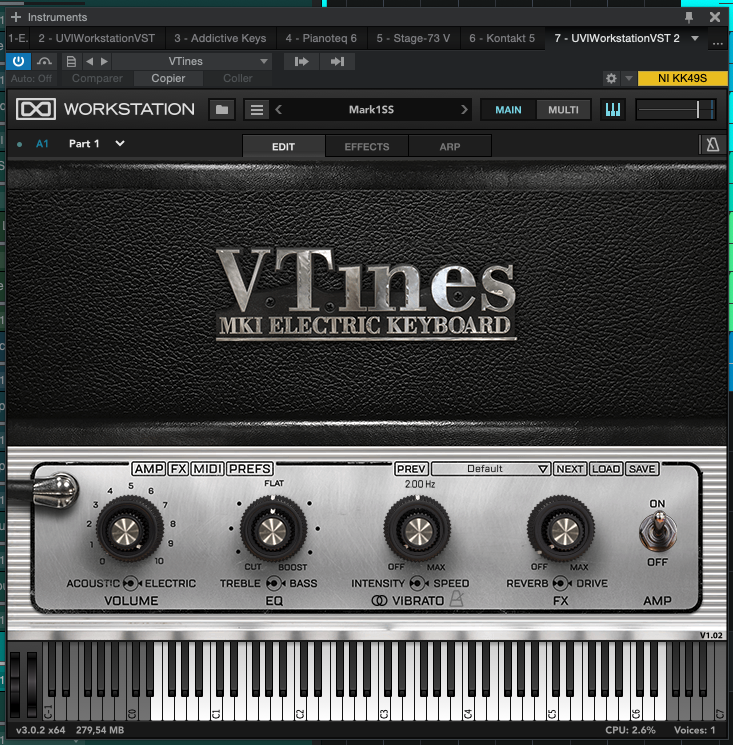The width and height of the screenshot is (733, 745).
Task: Toggle Reverb/Drive FX selector
Action: point(562,583)
